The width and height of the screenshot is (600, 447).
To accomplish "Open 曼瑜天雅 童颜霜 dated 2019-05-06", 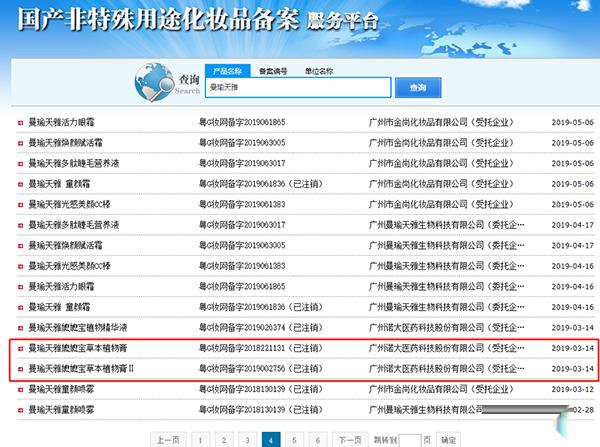I will coord(59,184).
